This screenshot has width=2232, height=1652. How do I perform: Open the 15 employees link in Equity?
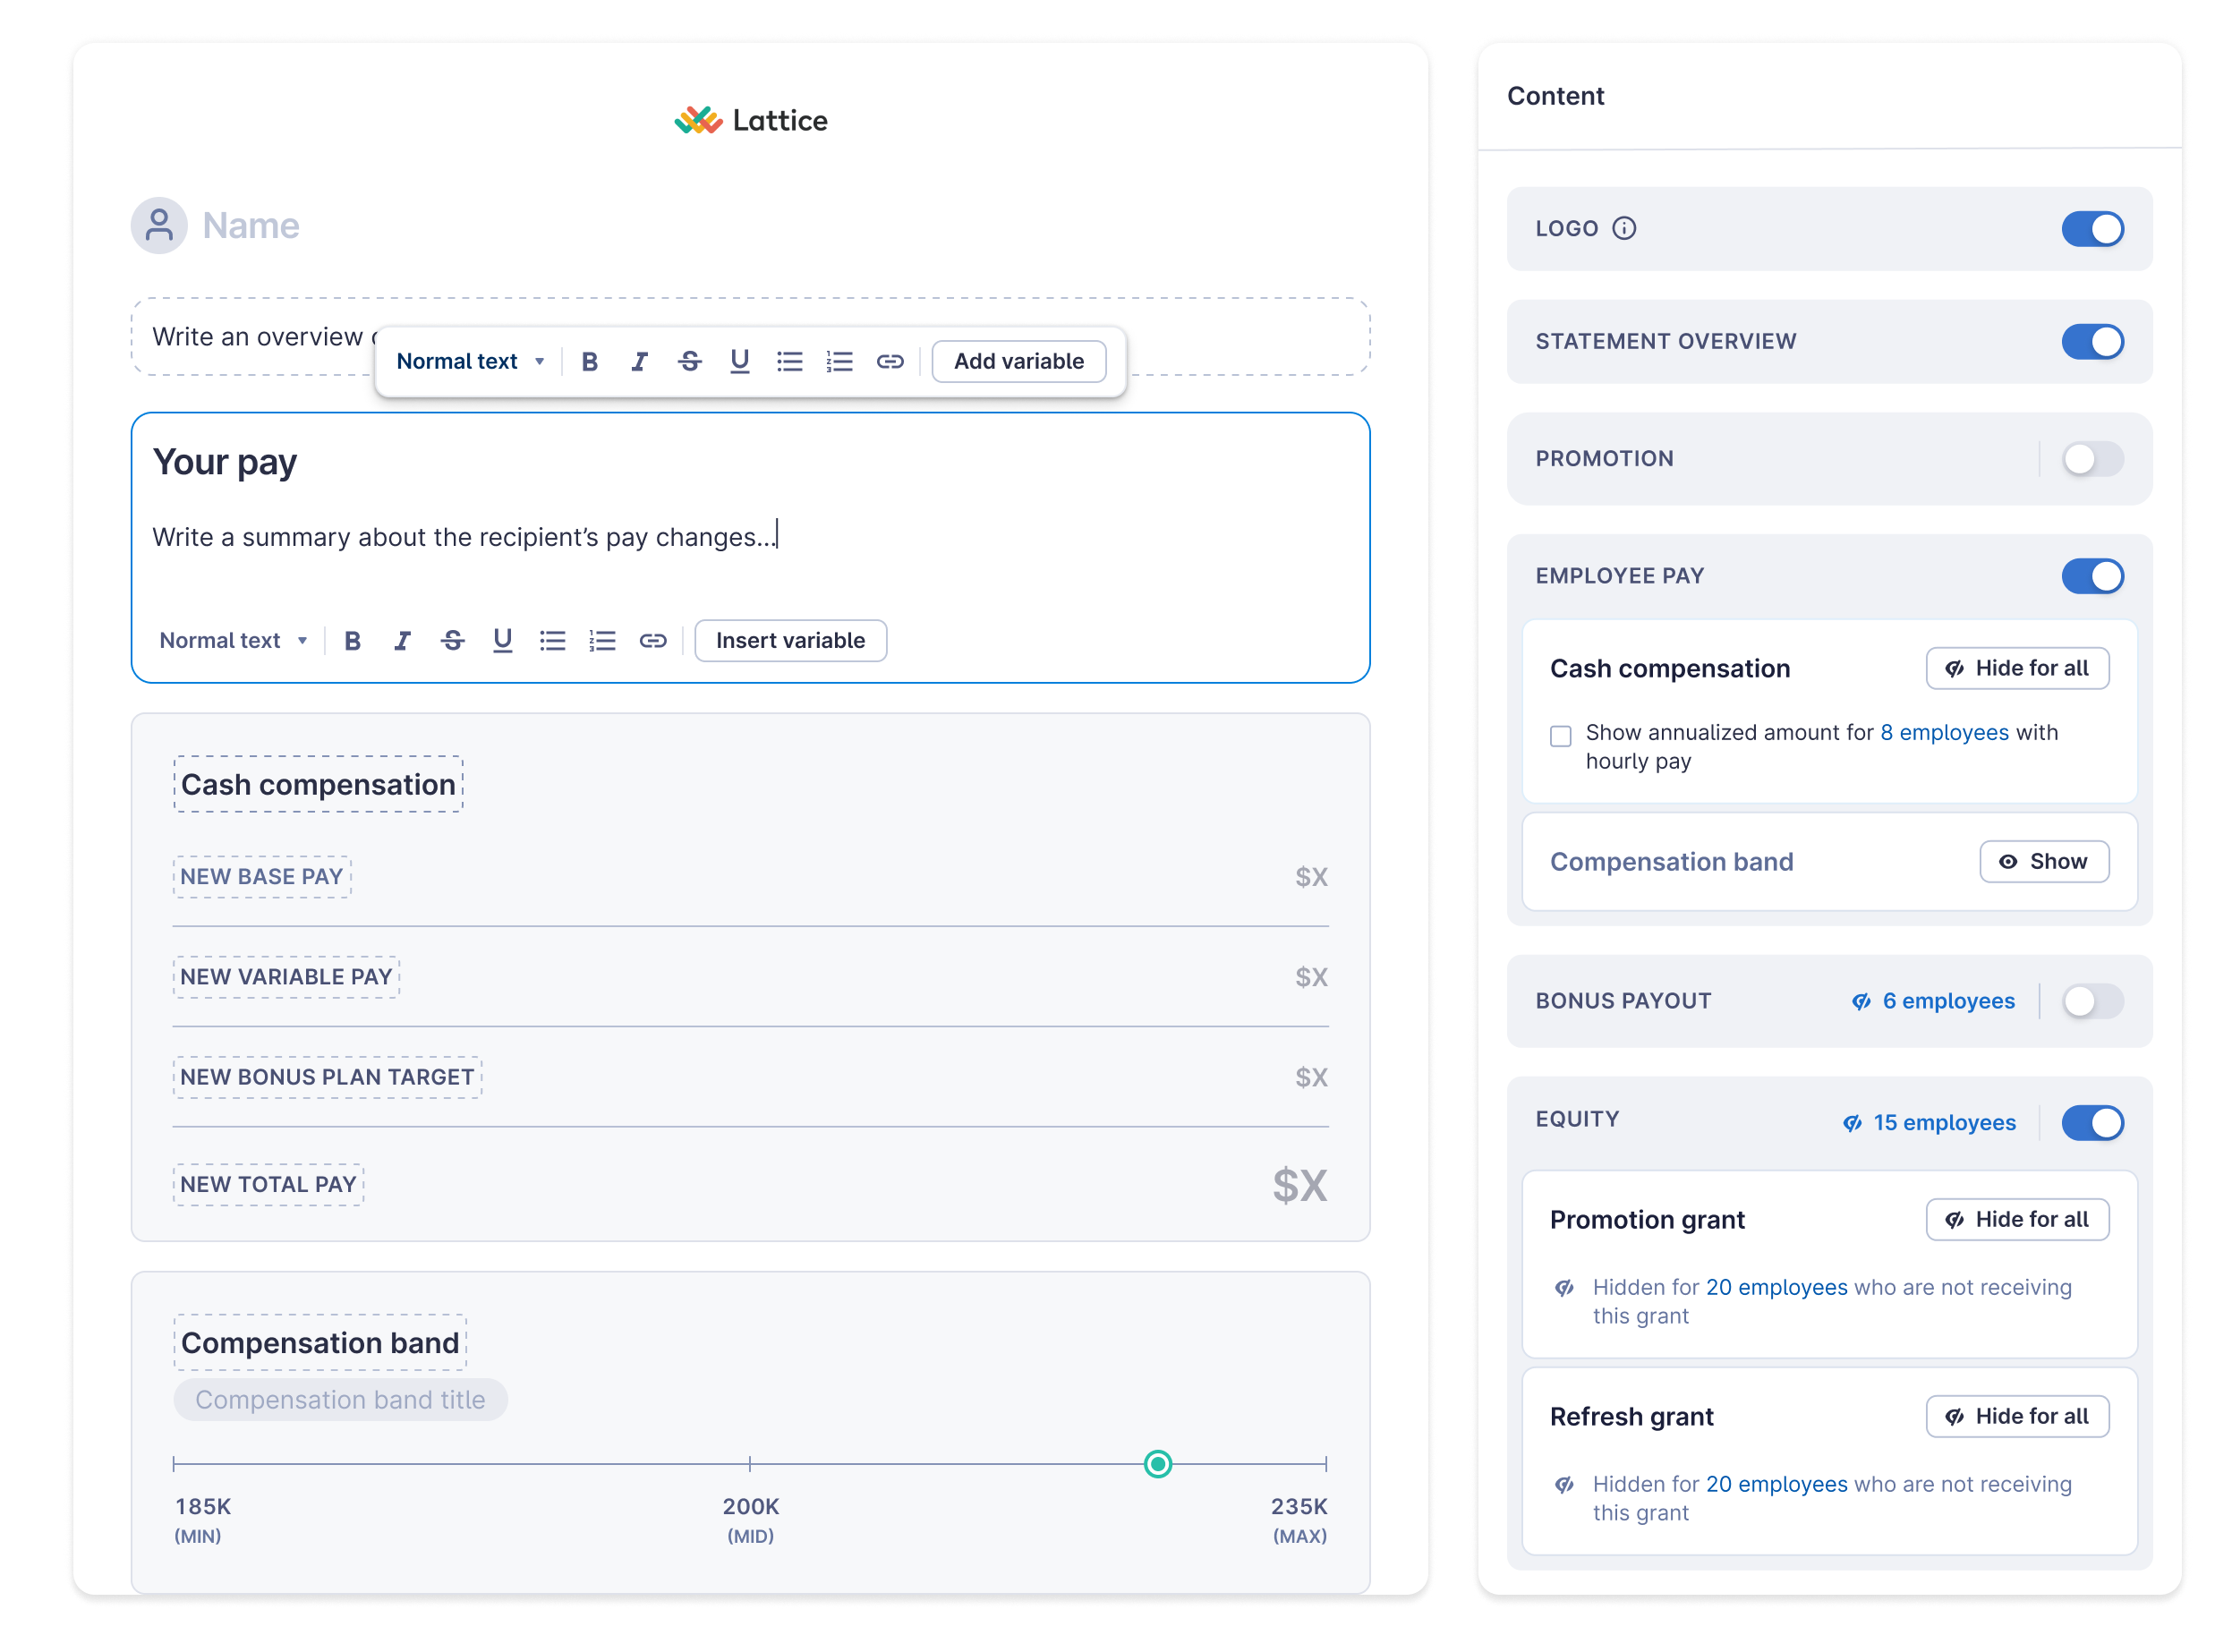click(x=1943, y=1123)
